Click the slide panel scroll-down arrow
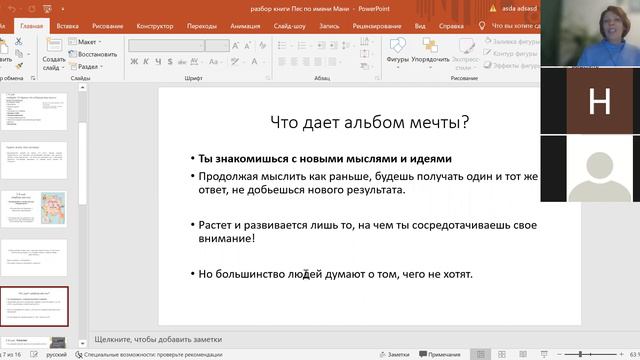This screenshot has width=640, height=360. click(x=82, y=344)
